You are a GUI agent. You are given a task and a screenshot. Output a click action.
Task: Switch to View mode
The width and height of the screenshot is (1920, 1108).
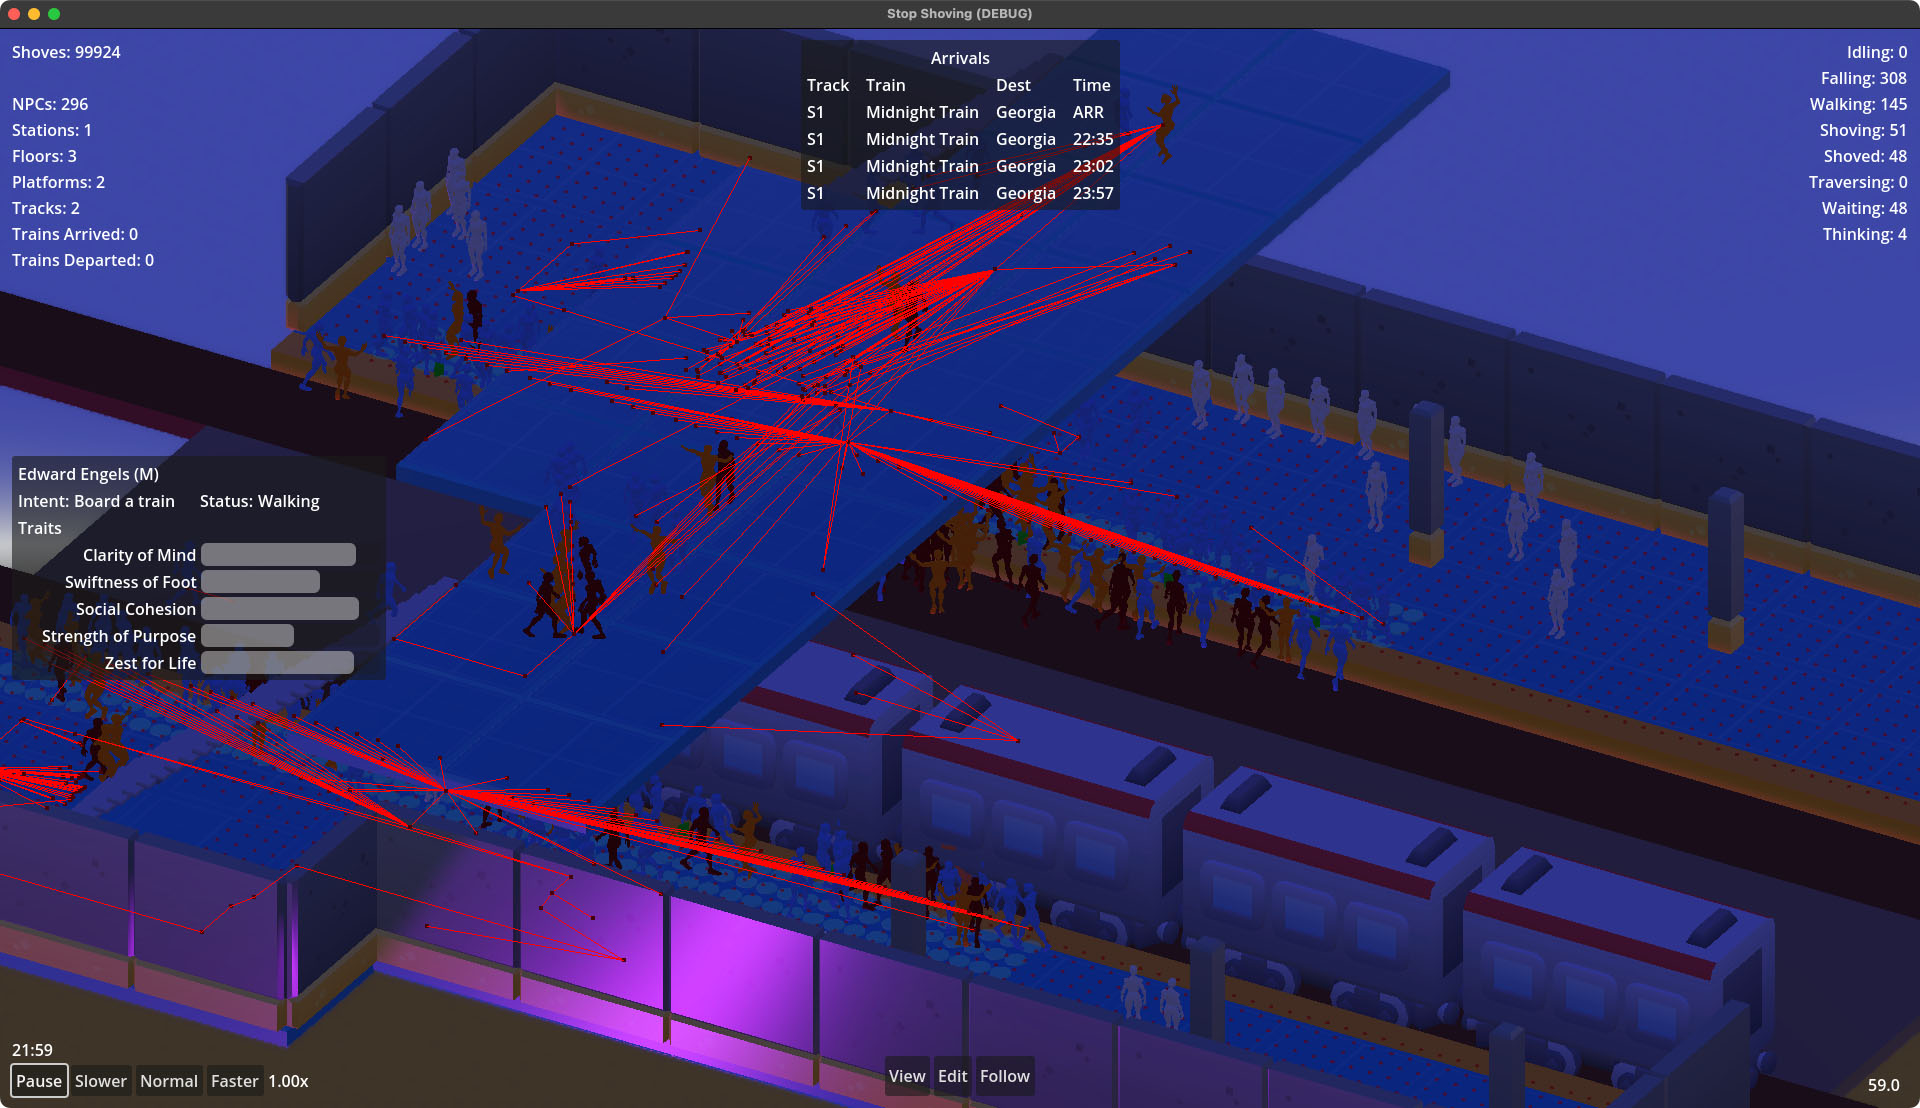pos(906,1076)
